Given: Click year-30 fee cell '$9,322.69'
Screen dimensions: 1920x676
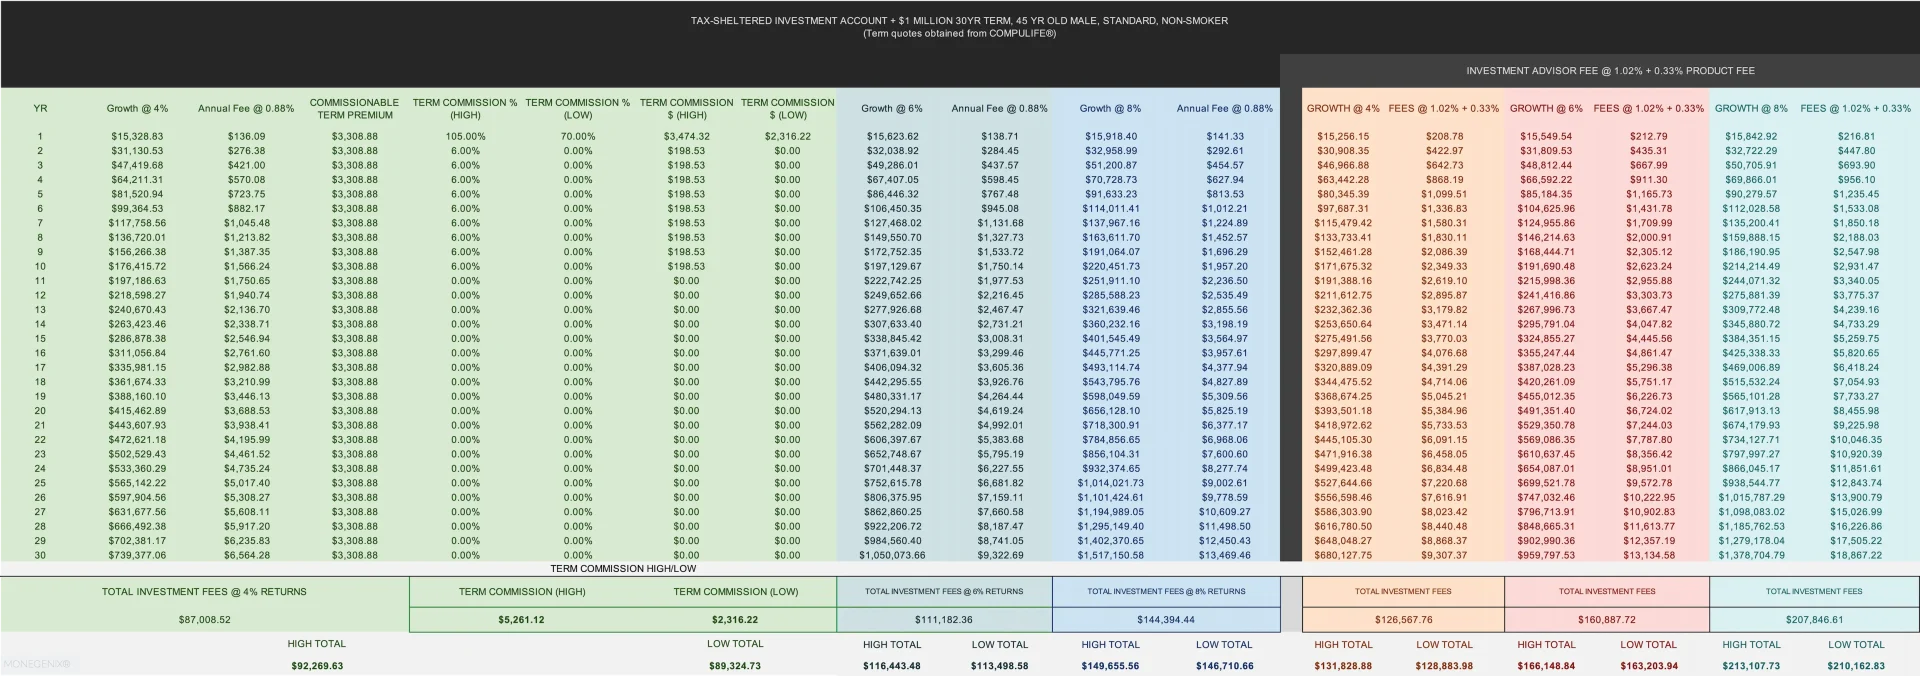Looking at the screenshot, I should tap(1000, 555).
